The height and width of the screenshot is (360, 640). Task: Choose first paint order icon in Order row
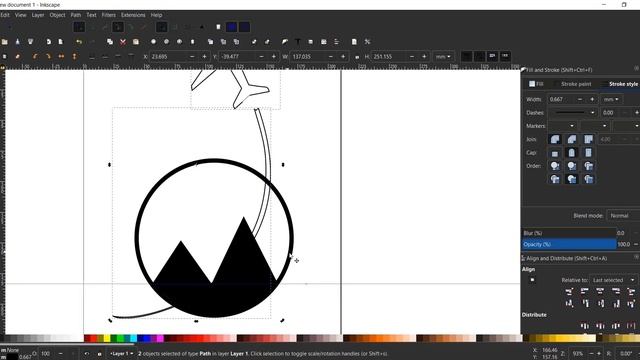pos(555,166)
